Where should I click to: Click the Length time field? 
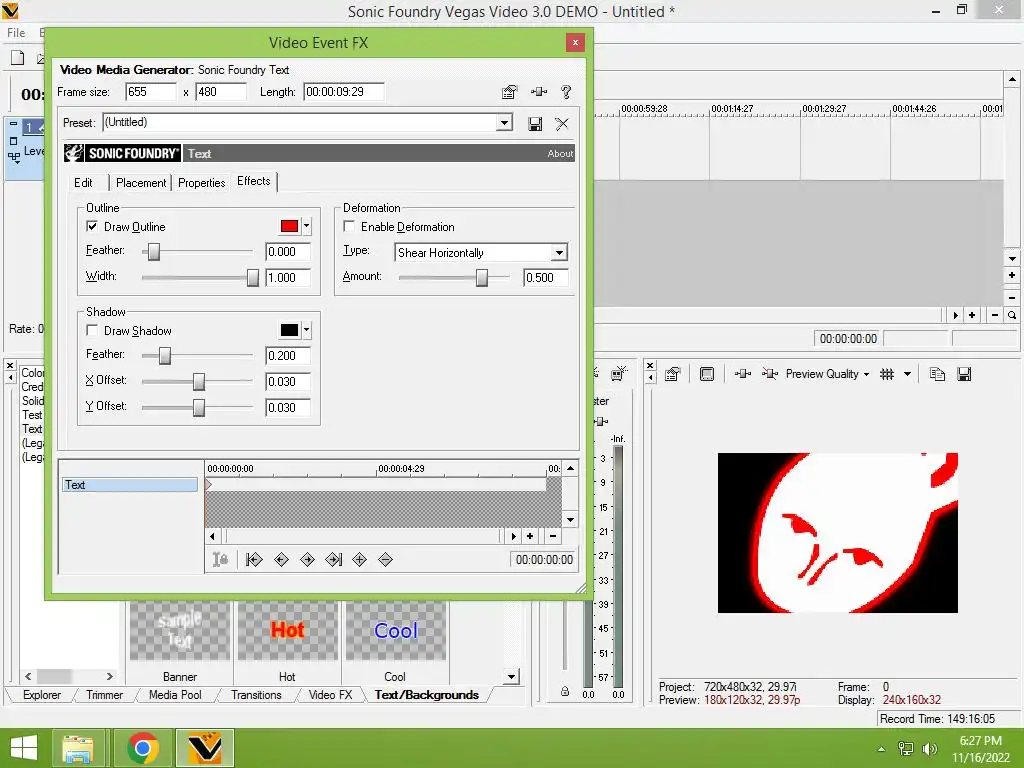(344, 92)
